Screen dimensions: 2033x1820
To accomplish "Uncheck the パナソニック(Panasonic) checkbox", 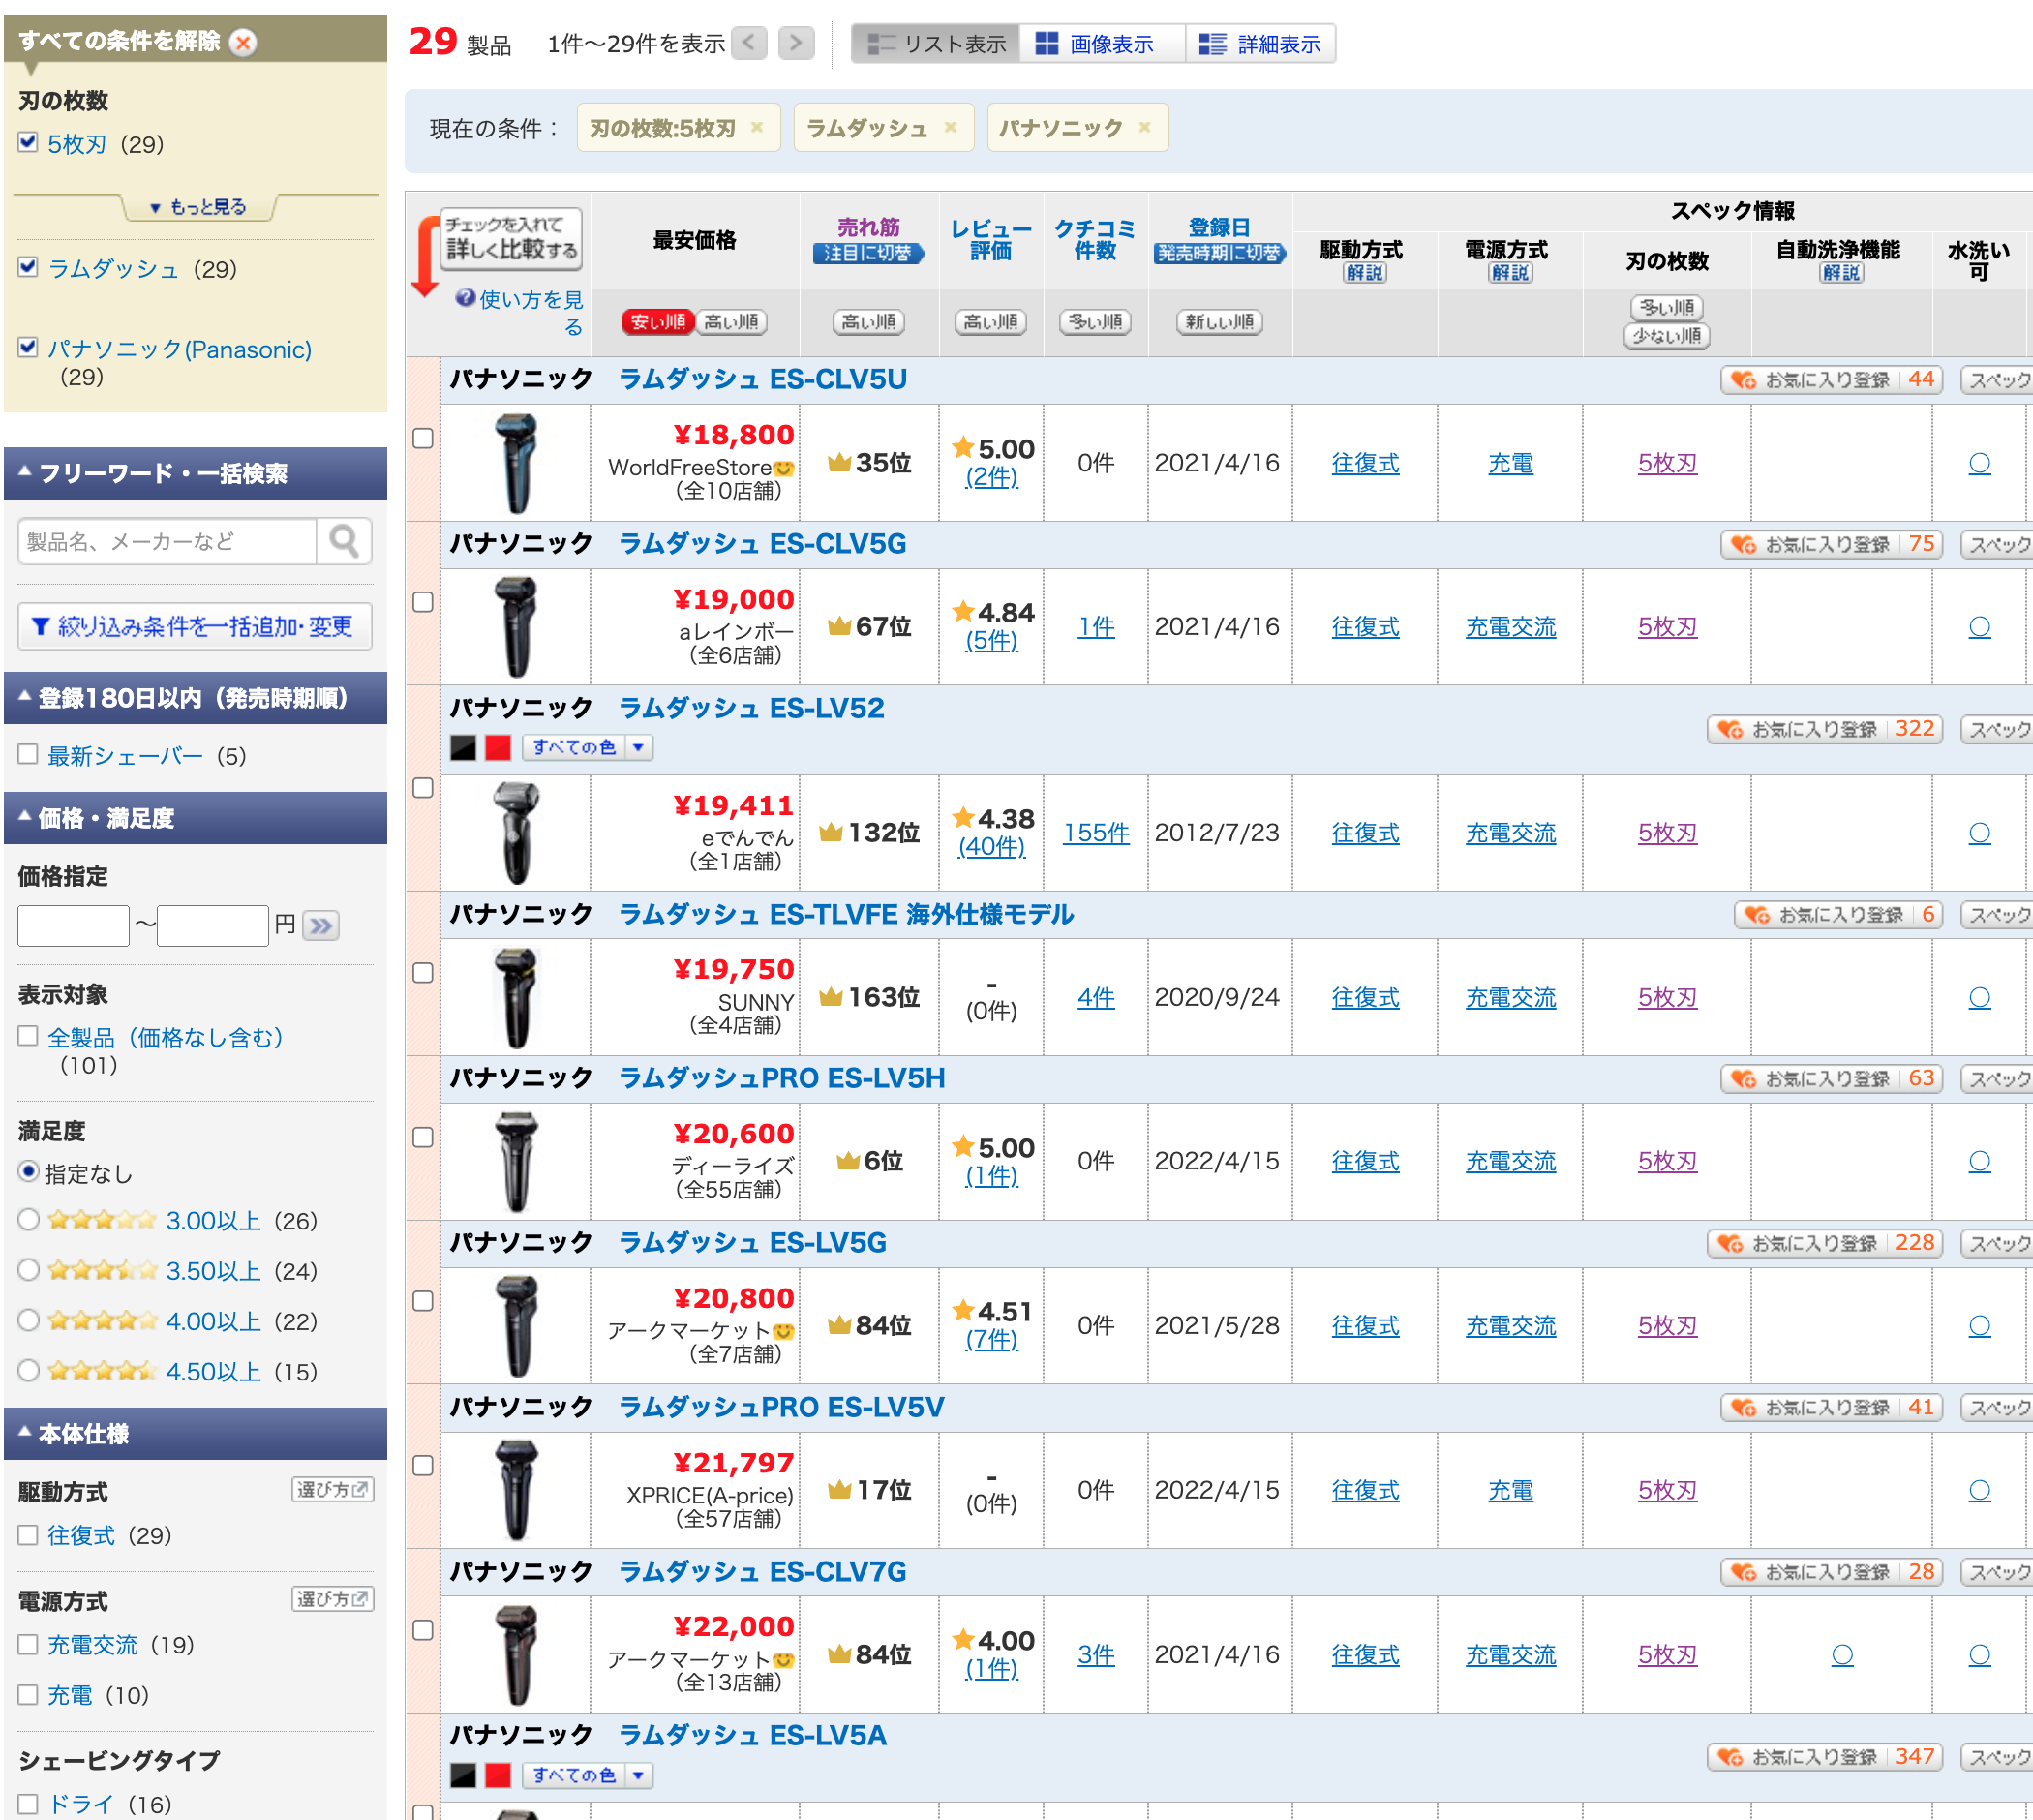I will click(x=28, y=347).
